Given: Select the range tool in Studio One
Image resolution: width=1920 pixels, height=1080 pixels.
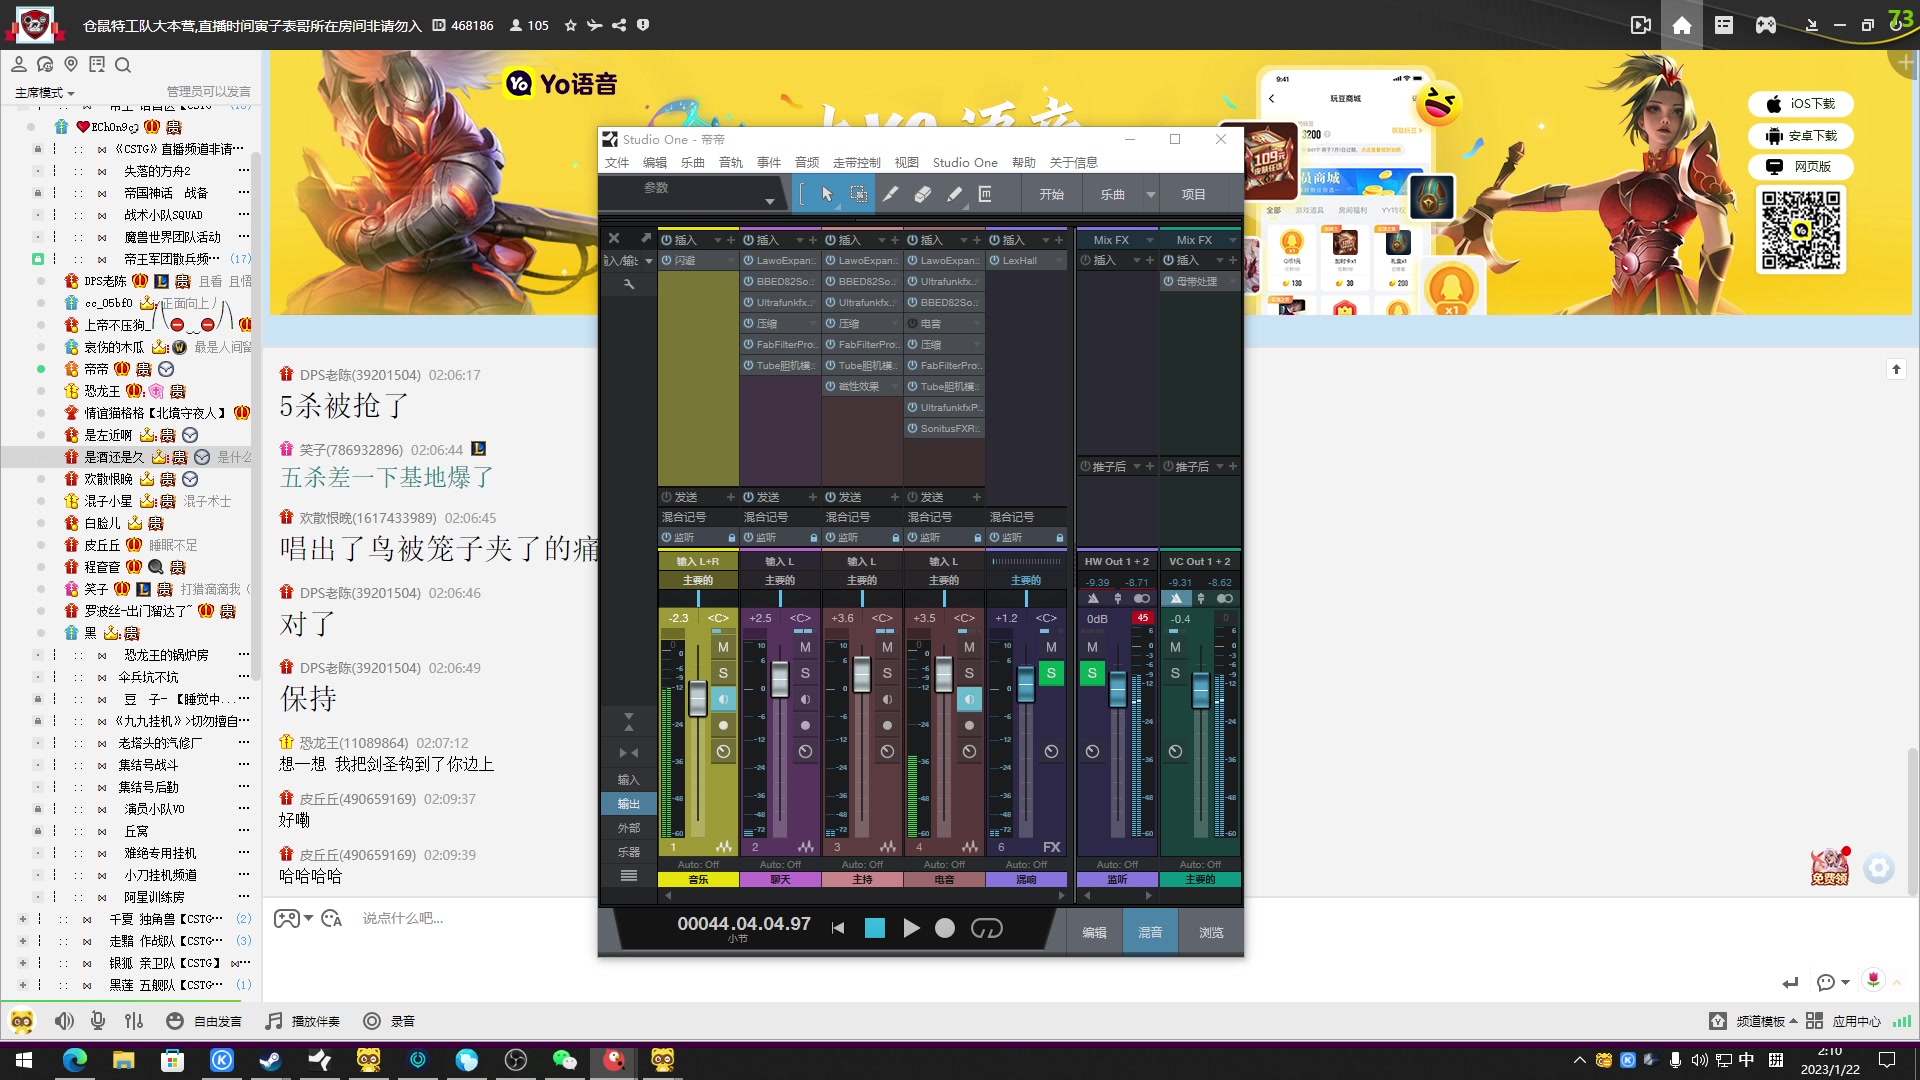Looking at the screenshot, I should pyautogui.click(x=858, y=194).
